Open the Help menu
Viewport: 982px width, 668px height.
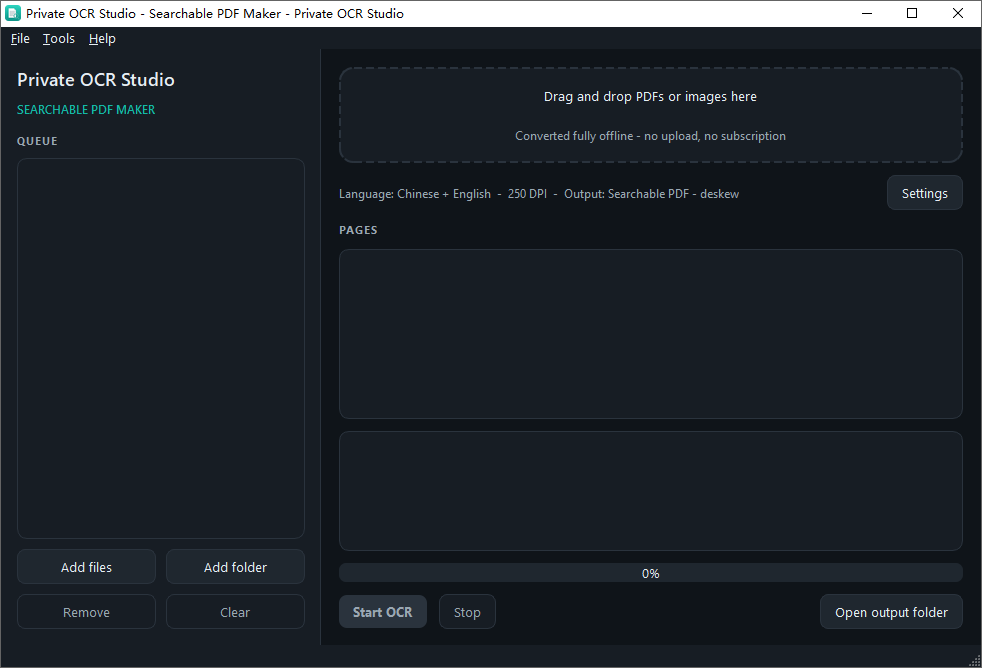(102, 39)
